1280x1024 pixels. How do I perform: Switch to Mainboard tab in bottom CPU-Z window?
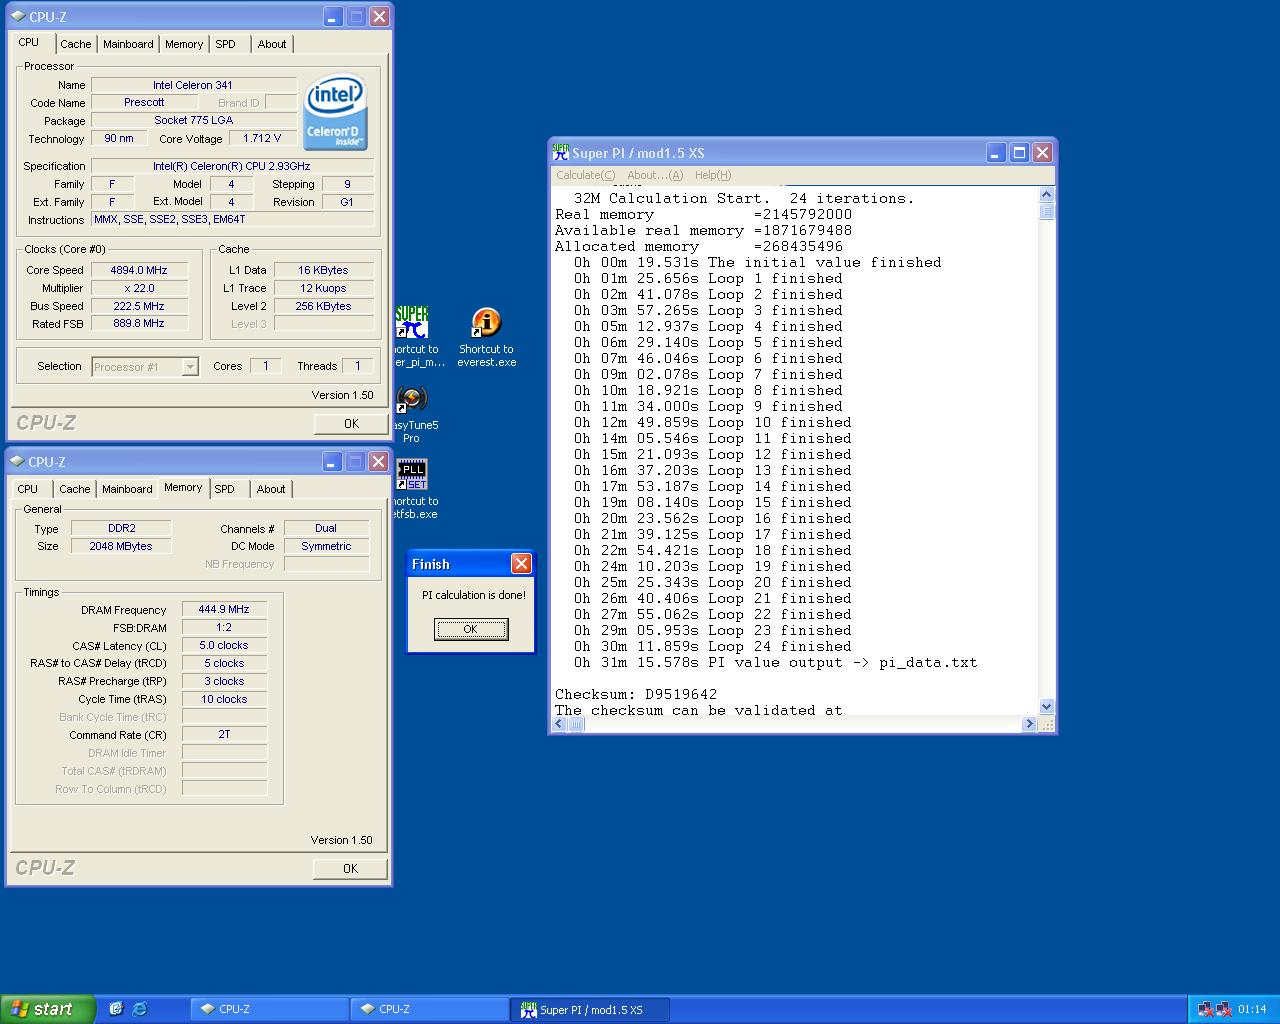click(x=127, y=489)
